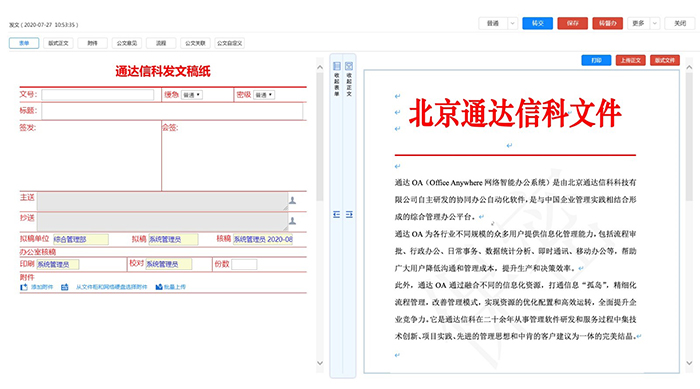This screenshot has height=389, width=700.
Task: Open the 缓急 dropdown
Action: [x=192, y=95]
